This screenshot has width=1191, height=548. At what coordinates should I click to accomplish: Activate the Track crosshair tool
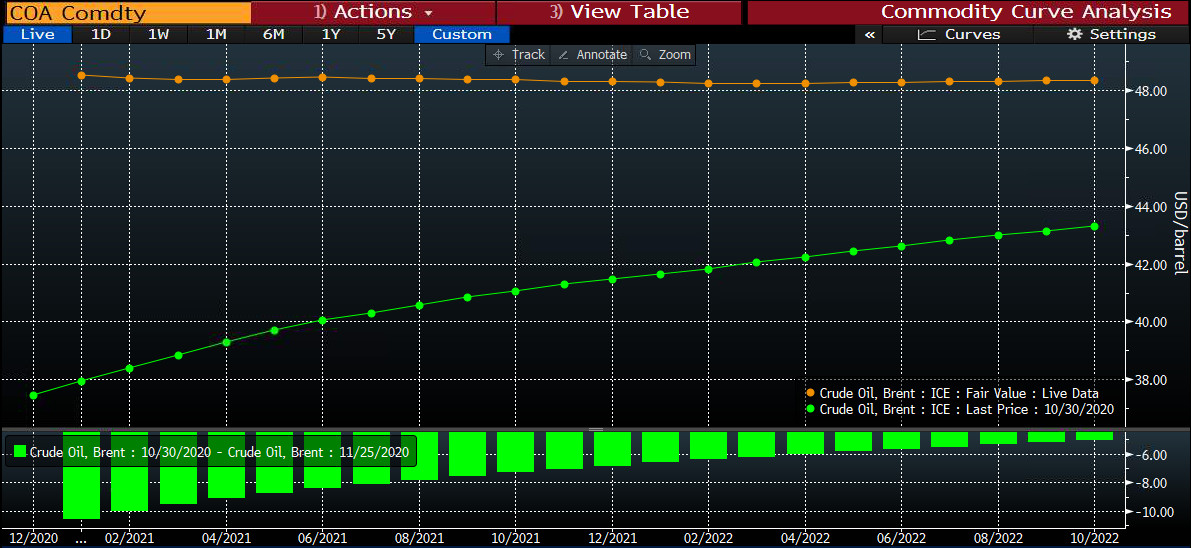tap(519, 55)
